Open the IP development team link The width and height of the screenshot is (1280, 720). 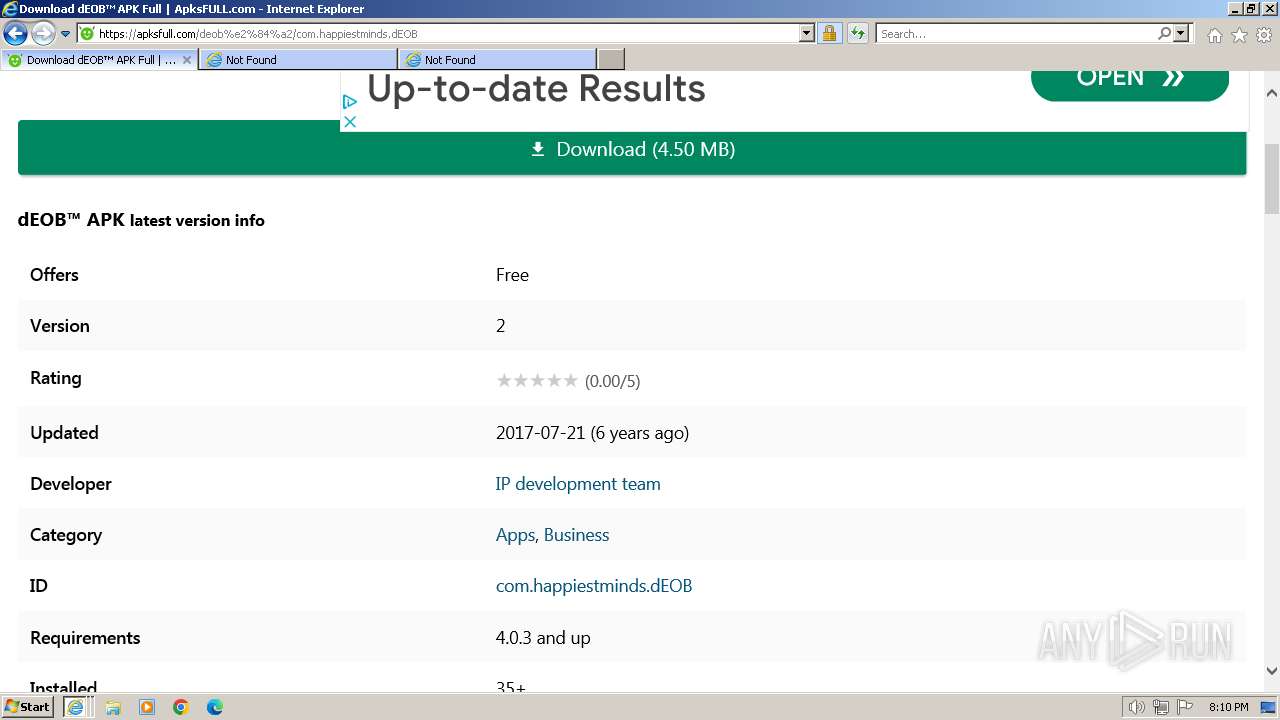click(578, 484)
